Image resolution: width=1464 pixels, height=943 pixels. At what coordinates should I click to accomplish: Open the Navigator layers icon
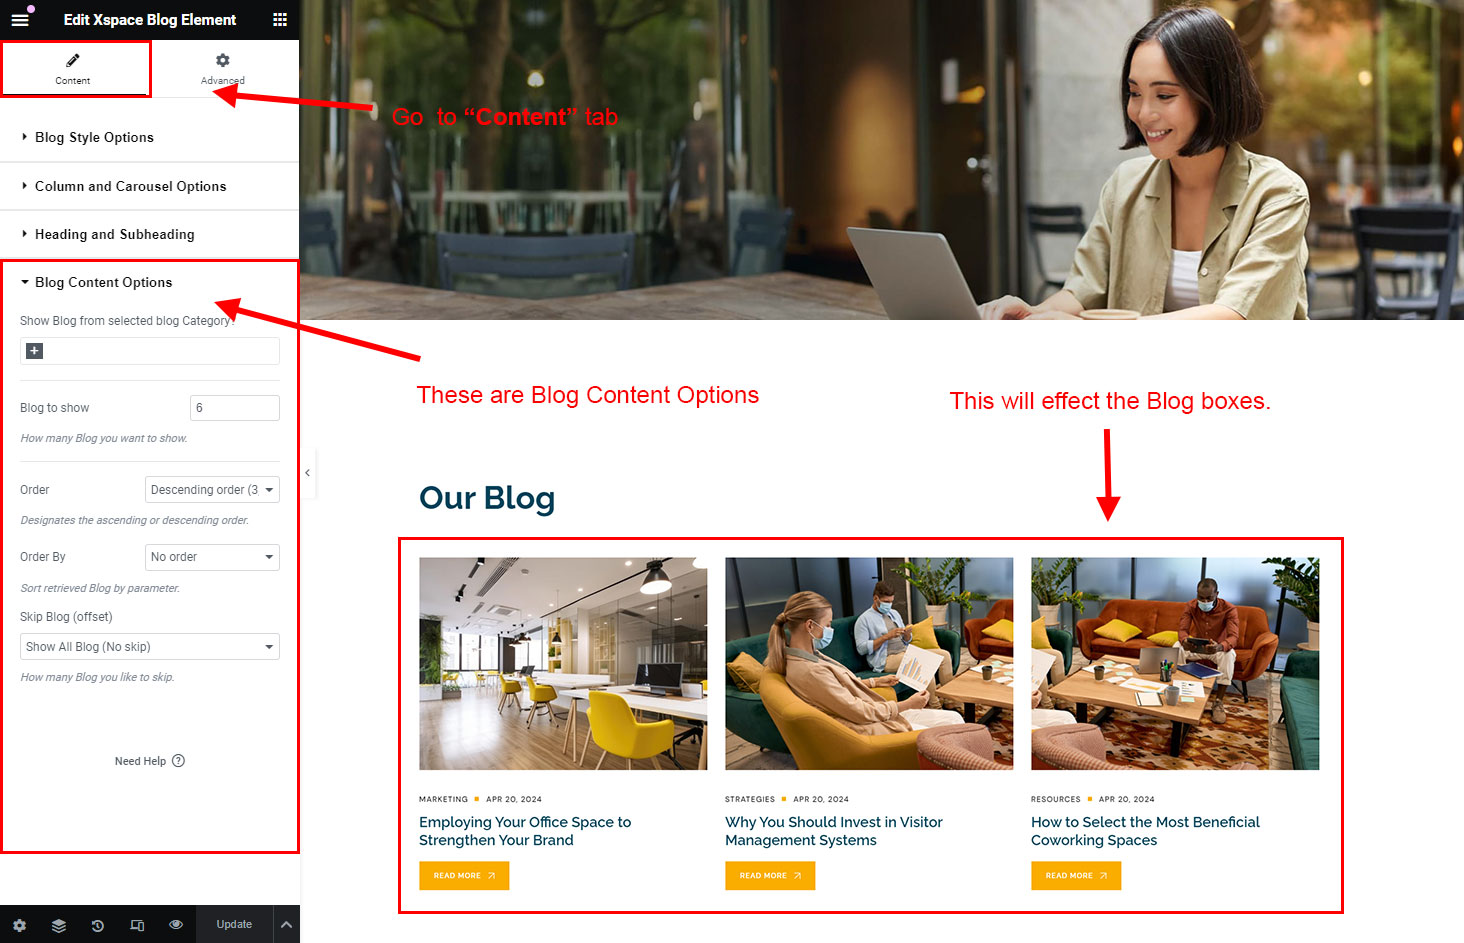click(x=59, y=925)
